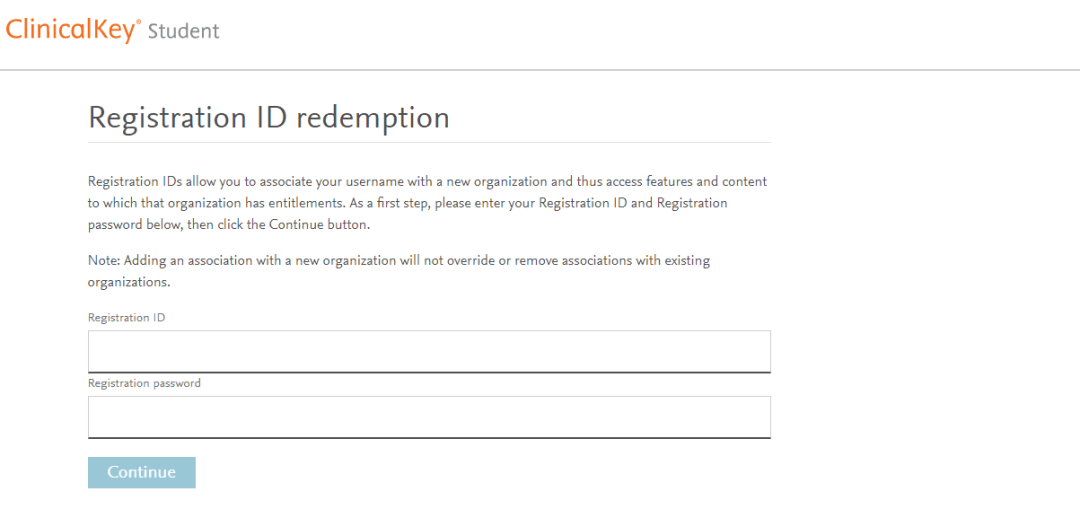Click the line starting "to which that organization"
Image resolution: width=1080 pixels, height=509 pixels.
pos(407,203)
